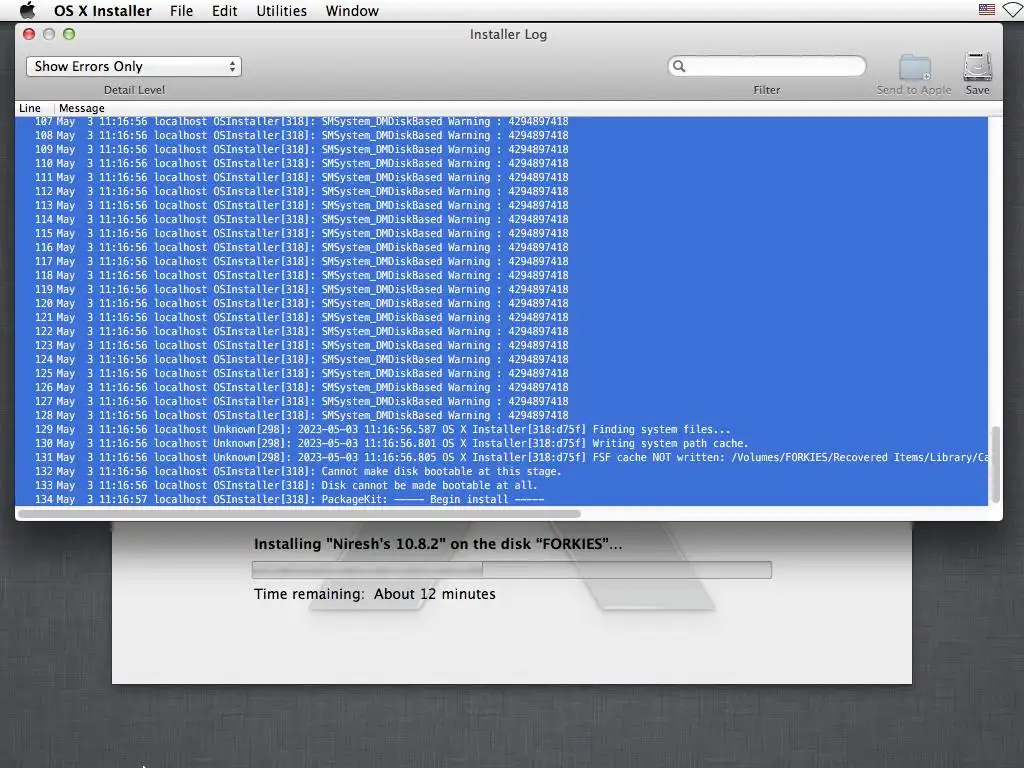
Task: Minimize the Installer Log window
Action: click(49, 34)
